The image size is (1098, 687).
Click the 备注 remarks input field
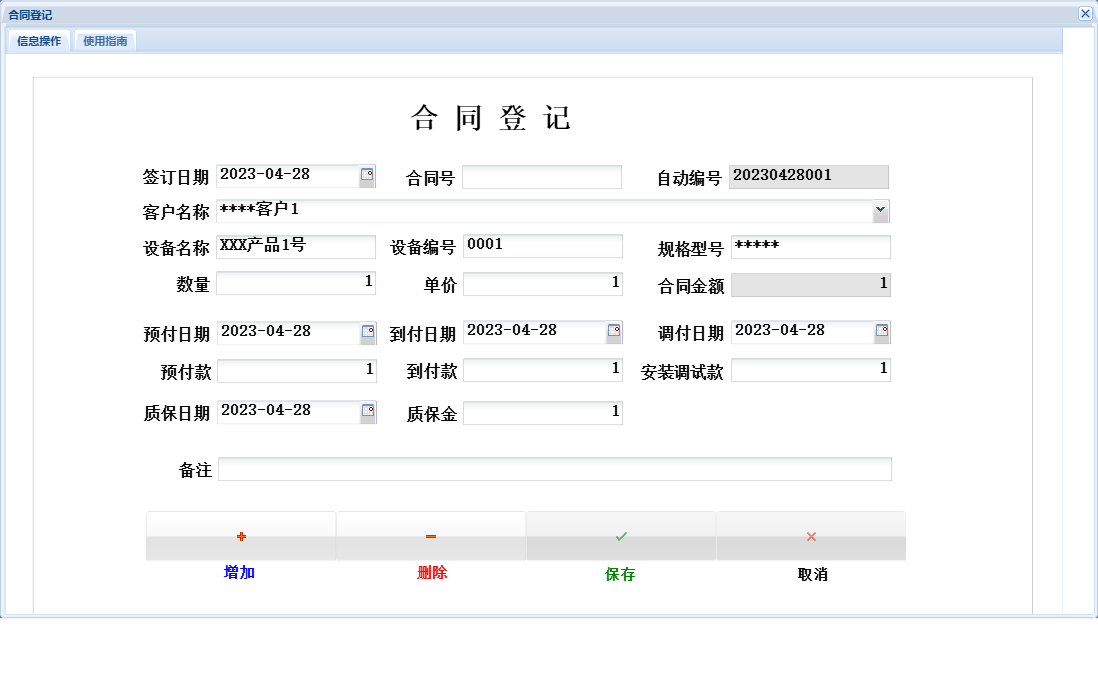point(555,468)
